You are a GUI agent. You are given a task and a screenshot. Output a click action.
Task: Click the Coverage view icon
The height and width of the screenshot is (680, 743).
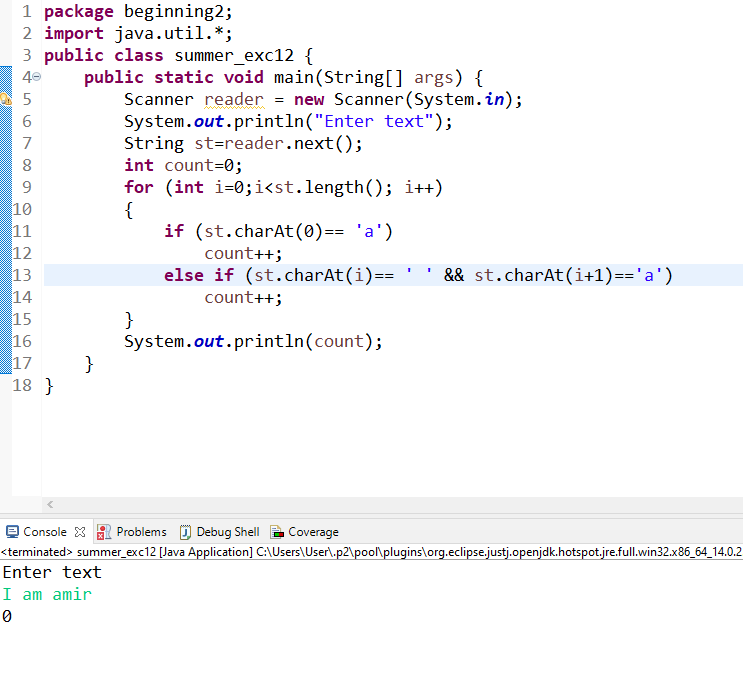click(x=277, y=532)
